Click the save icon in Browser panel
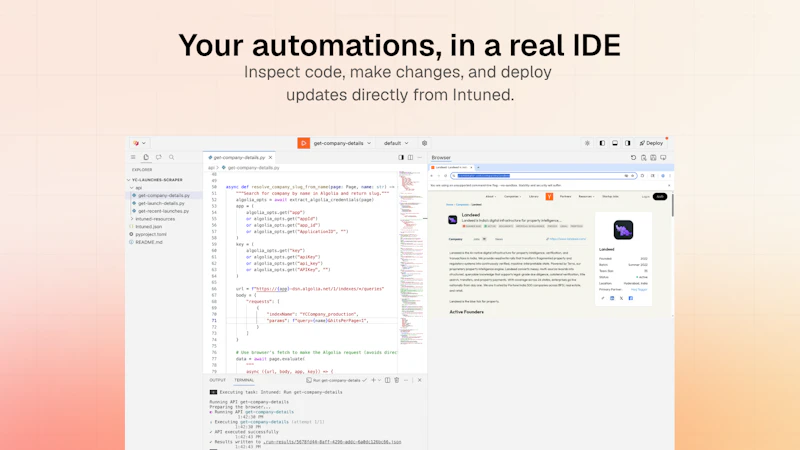Image resolution: width=800 pixels, height=450 pixels. click(654, 158)
